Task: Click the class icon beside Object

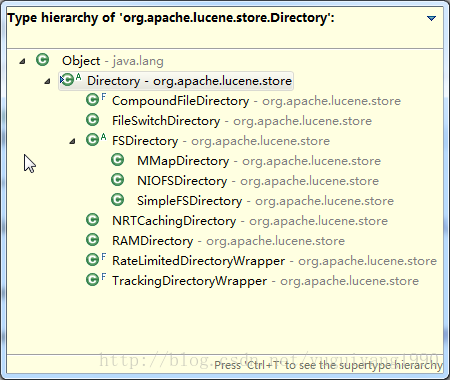Action: (x=42, y=60)
